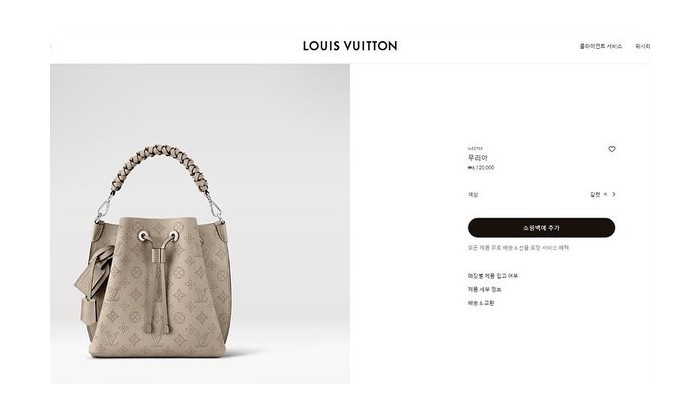The height and width of the screenshot is (413, 700).
Task: Click the product code above 무리아
Action: click(475, 148)
